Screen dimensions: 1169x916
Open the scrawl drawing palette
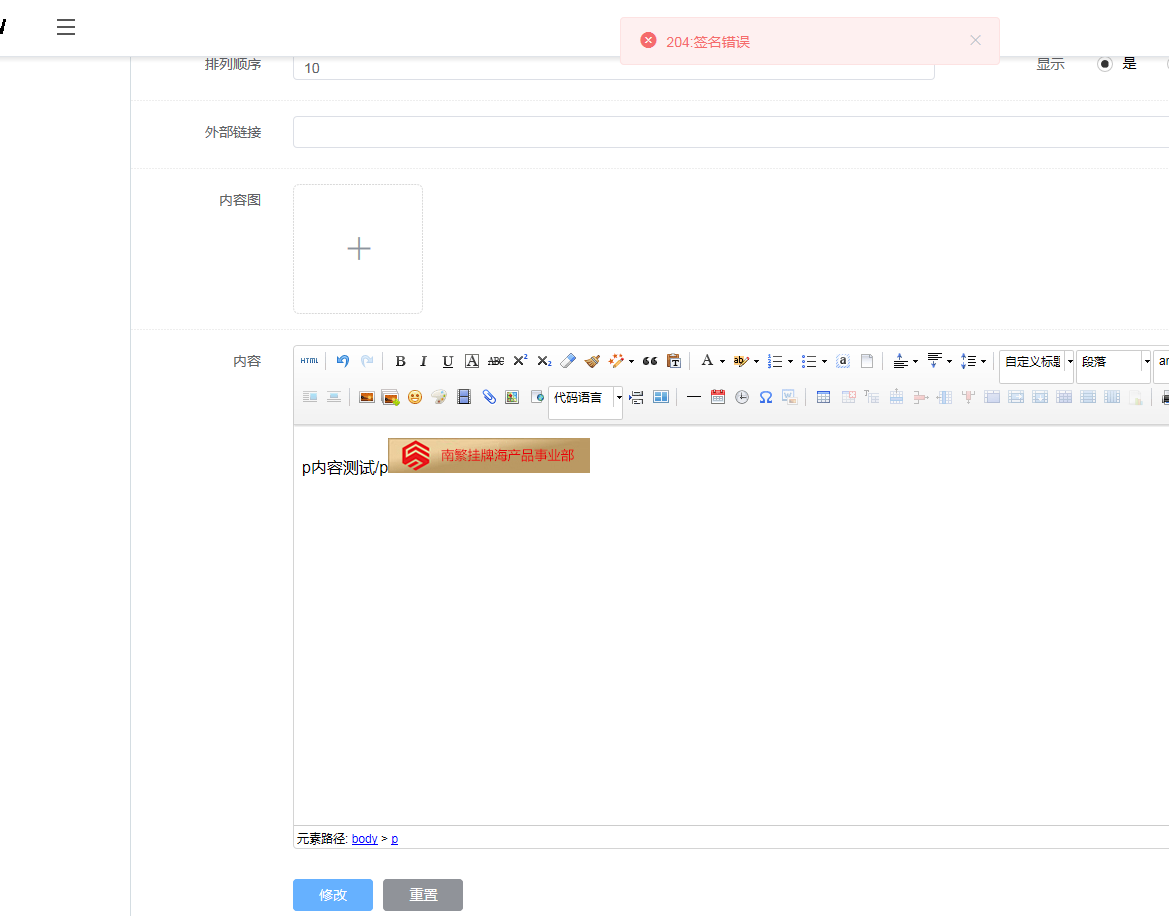pos(439,397)
